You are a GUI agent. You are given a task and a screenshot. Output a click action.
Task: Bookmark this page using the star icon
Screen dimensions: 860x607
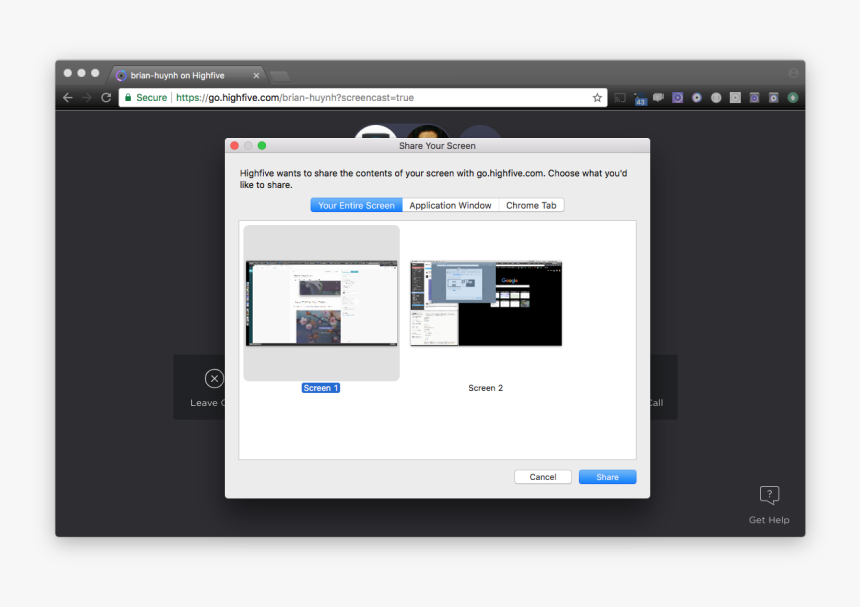pos(597,97)
